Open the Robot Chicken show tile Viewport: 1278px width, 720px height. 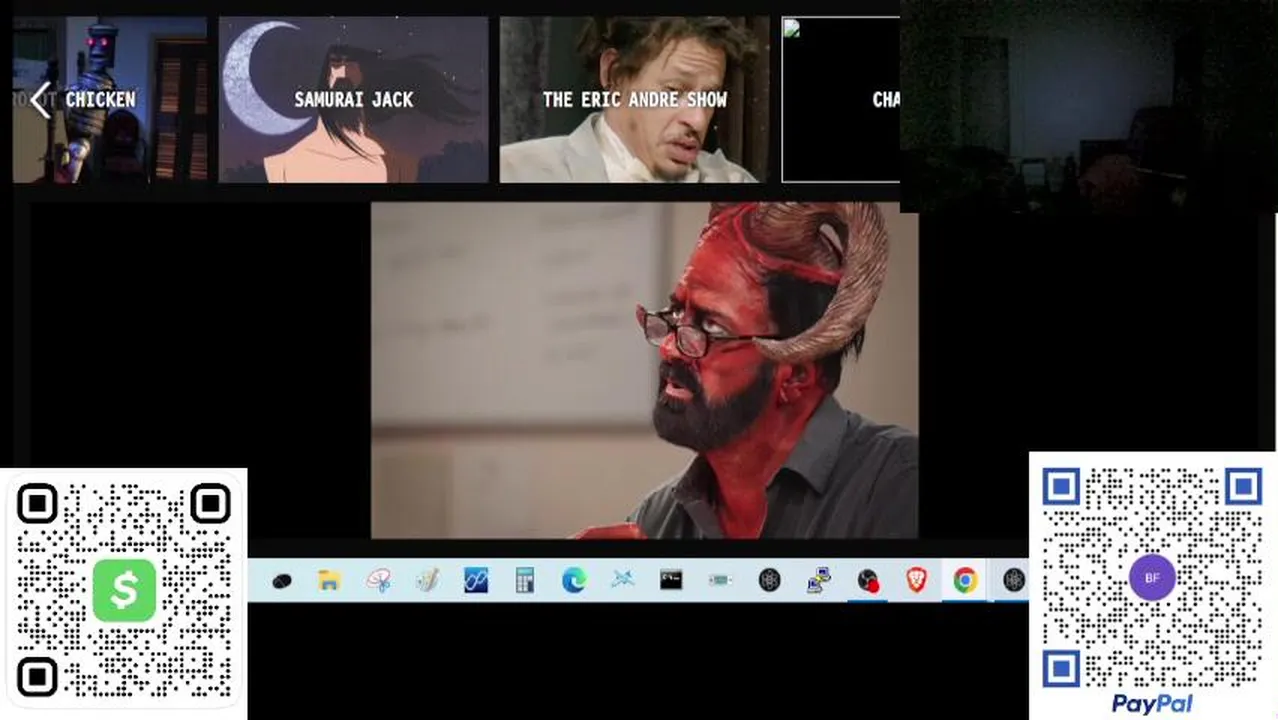110,99
